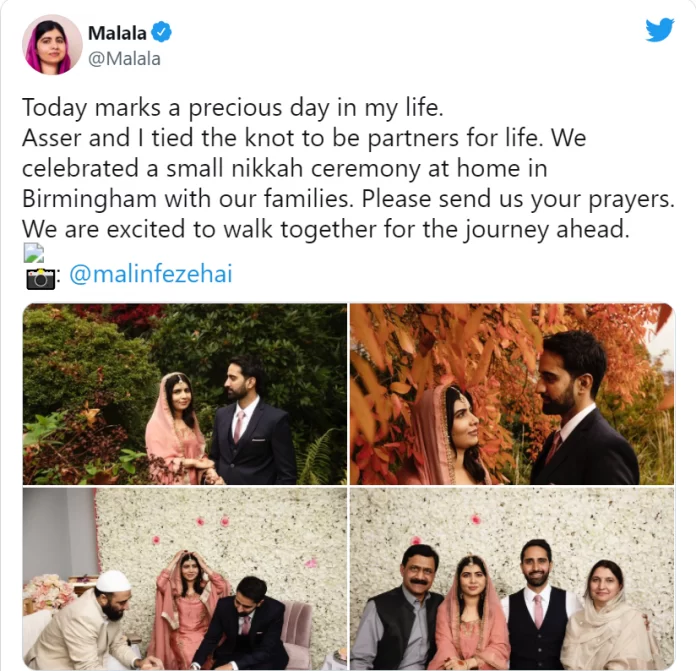Click the camera emoji icon
The image size is (696, 671).
[40, 278]
